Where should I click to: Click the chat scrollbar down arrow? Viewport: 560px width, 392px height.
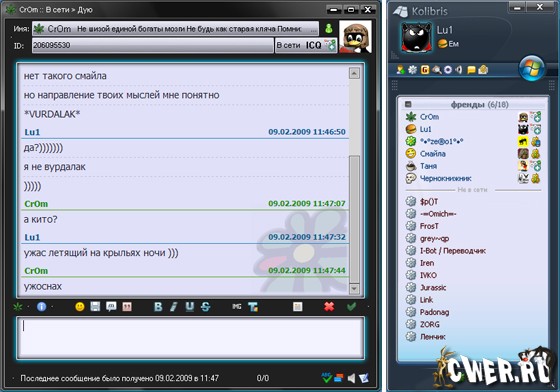click(354, 288)
